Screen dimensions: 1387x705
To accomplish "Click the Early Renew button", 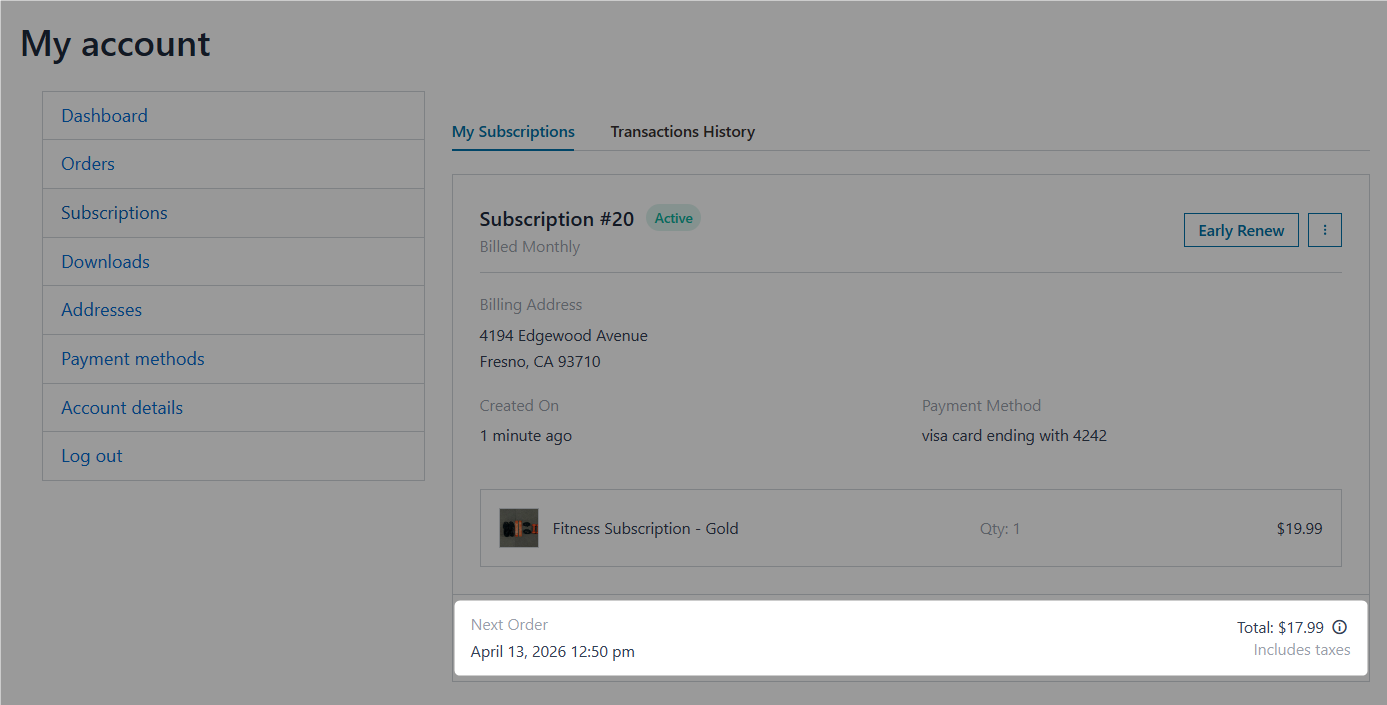I will (x=1241, y=229).
